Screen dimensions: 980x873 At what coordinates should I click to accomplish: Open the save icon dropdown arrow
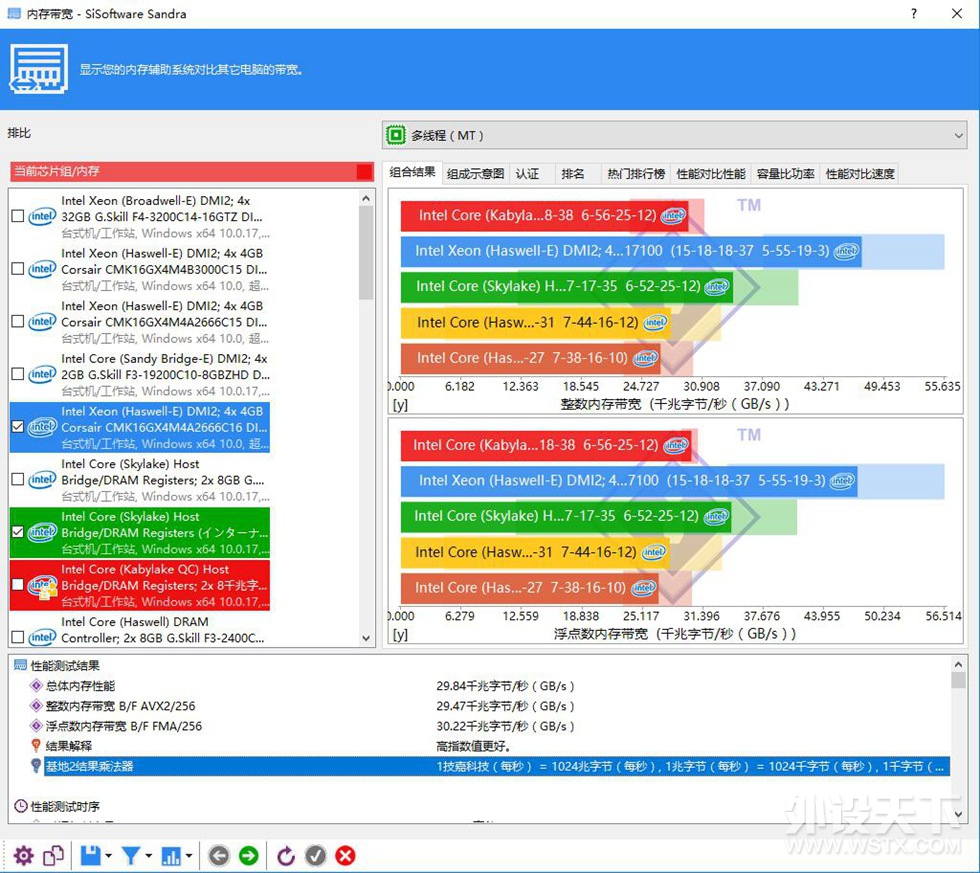[108, 856]
